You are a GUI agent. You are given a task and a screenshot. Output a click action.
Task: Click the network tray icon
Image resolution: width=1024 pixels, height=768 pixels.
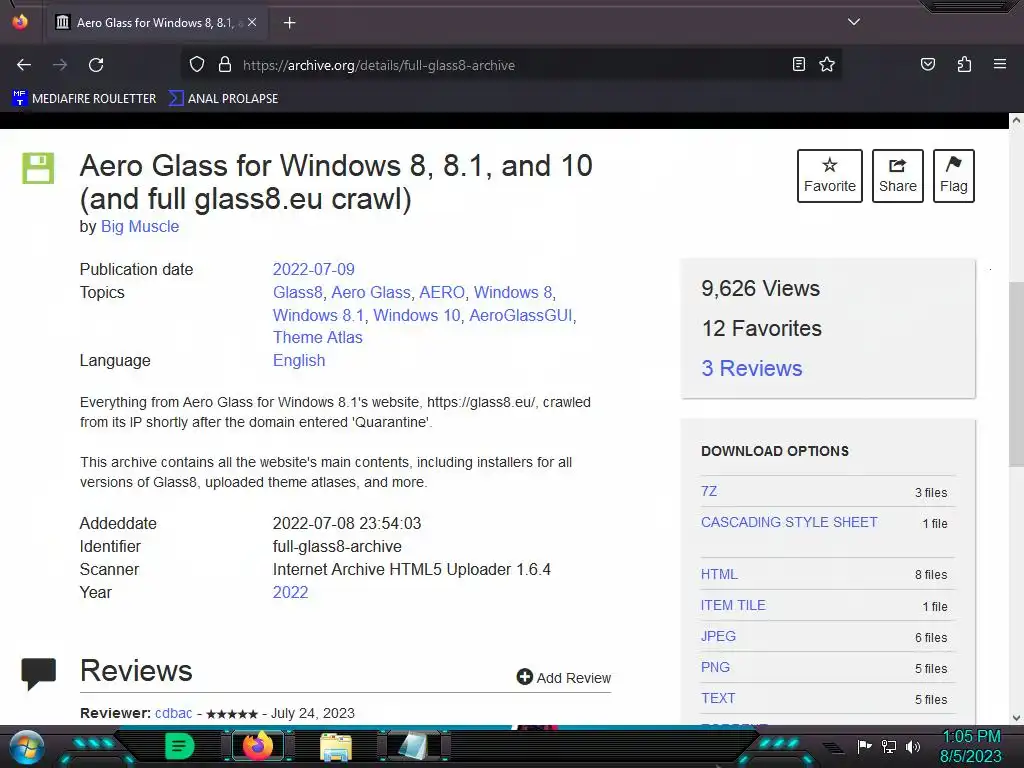[889, 746]
